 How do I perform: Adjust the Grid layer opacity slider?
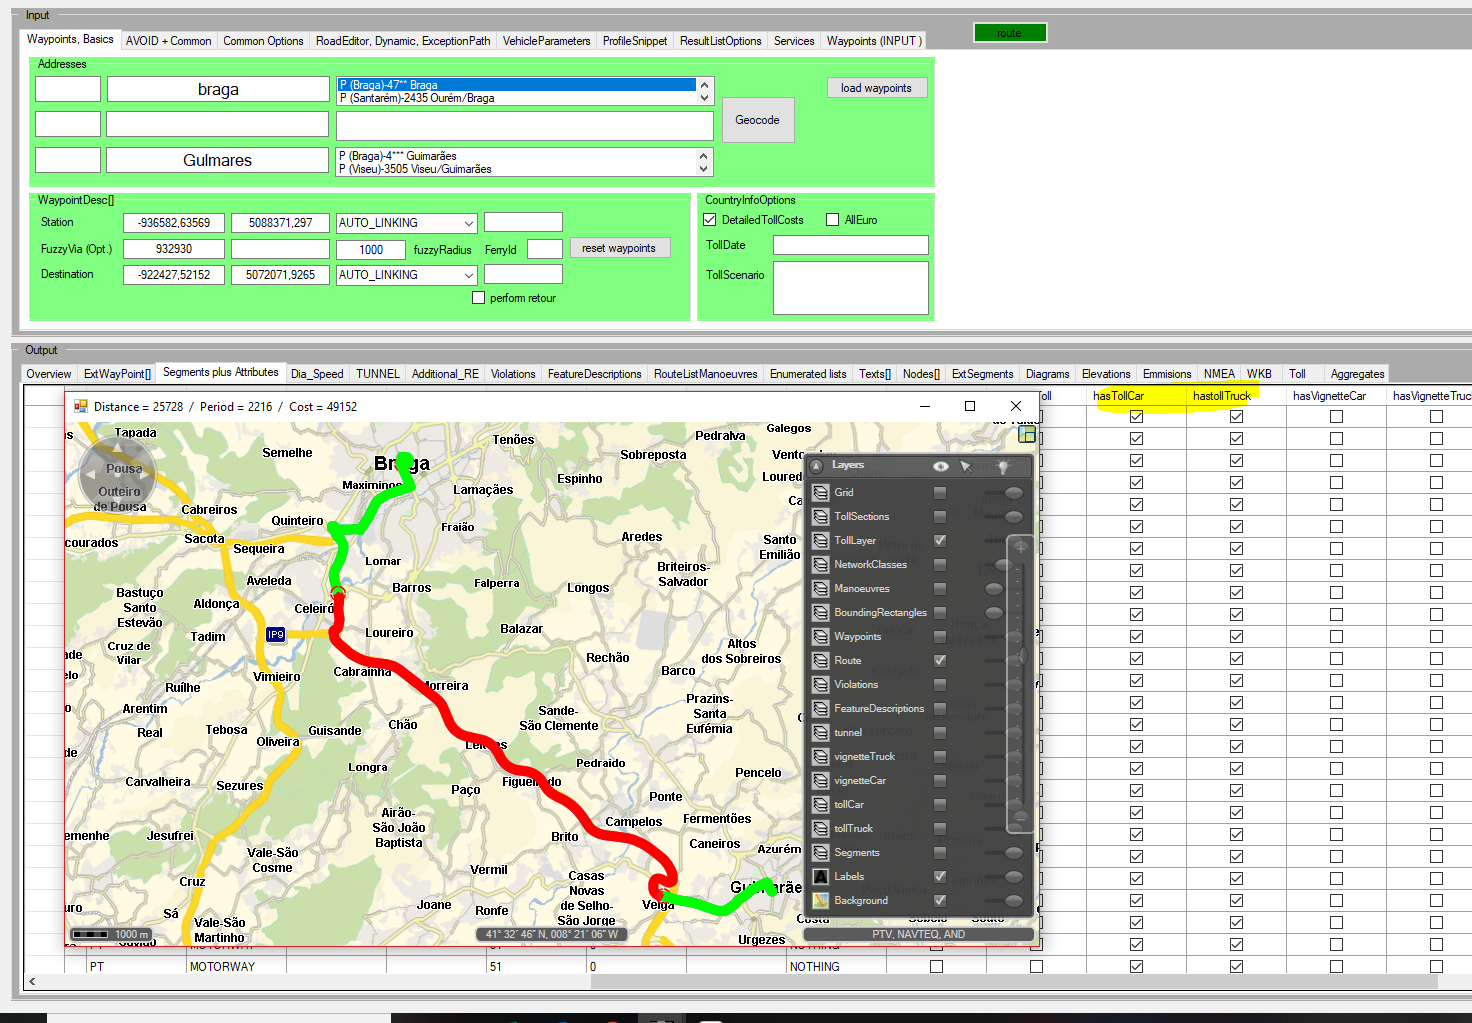point(1013,493)
